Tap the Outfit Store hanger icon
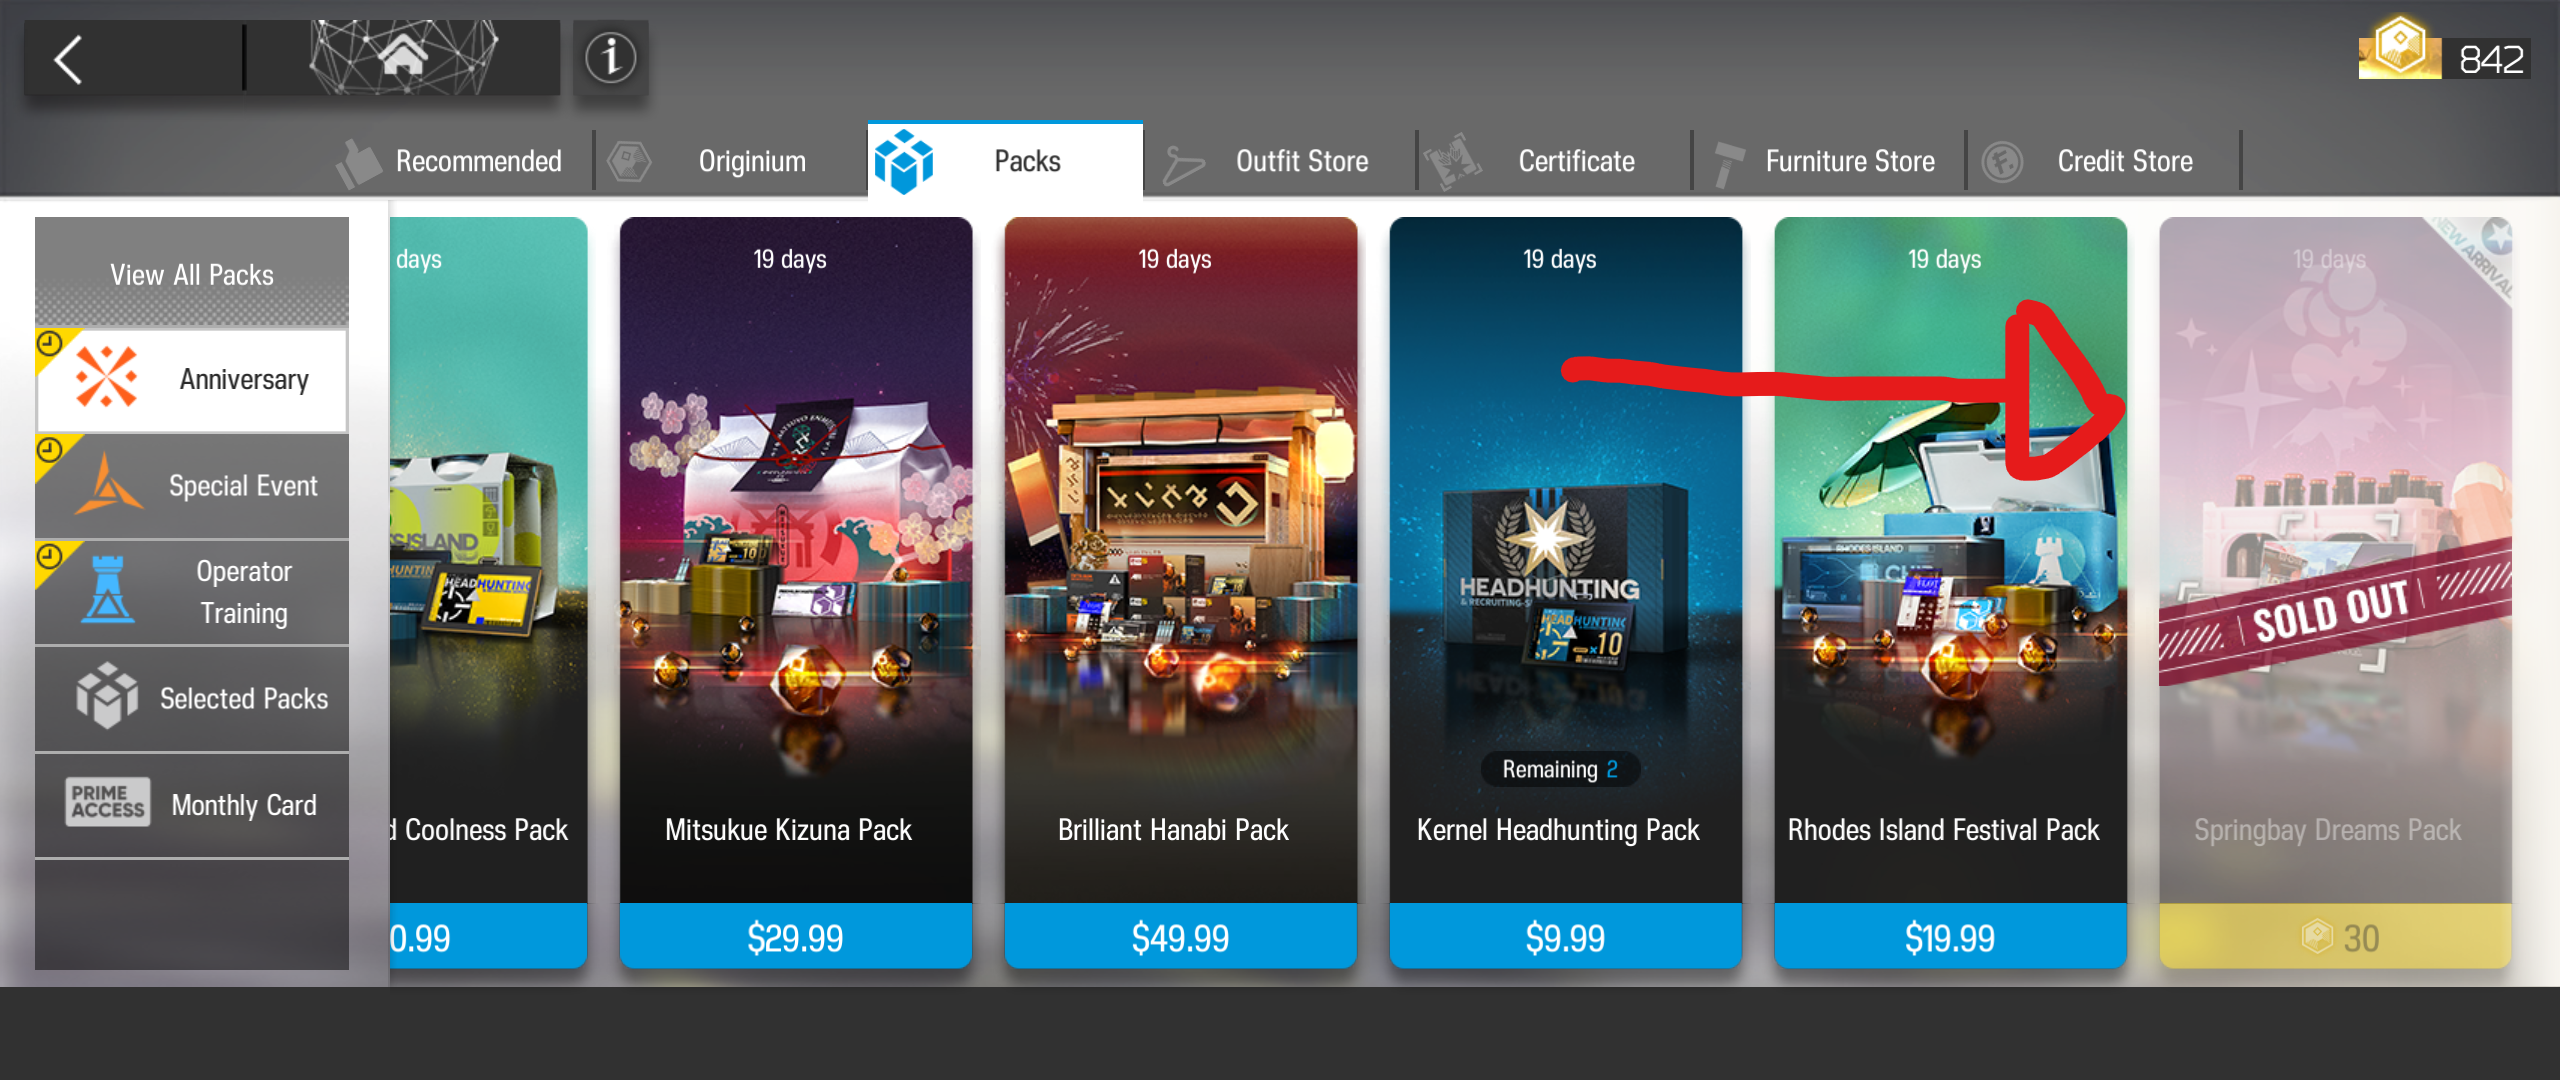The image size is (2560, 1080). click(1183, 165)
